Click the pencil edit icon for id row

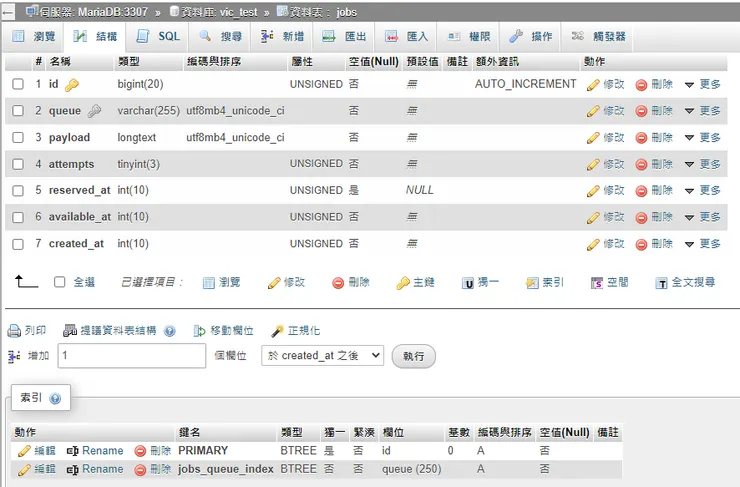coord(593,85)
